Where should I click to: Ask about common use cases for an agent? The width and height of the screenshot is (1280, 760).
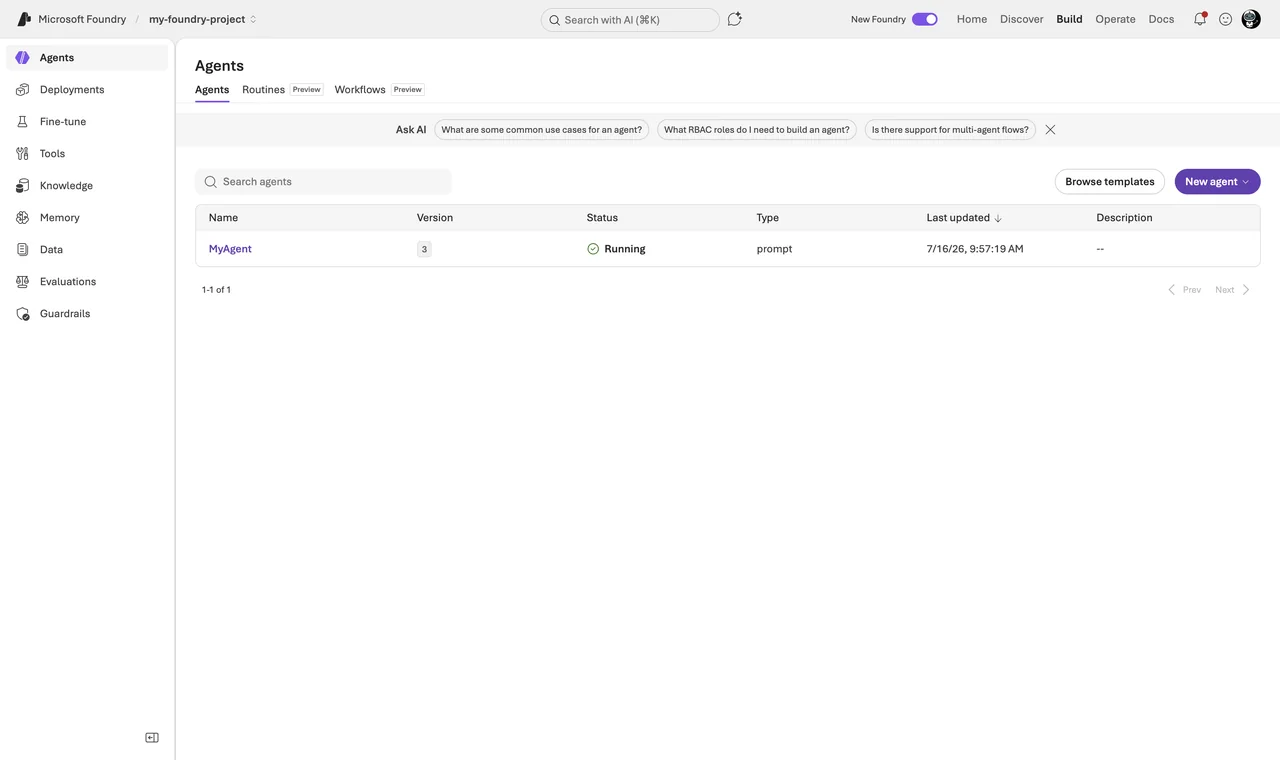coord(542,130)
